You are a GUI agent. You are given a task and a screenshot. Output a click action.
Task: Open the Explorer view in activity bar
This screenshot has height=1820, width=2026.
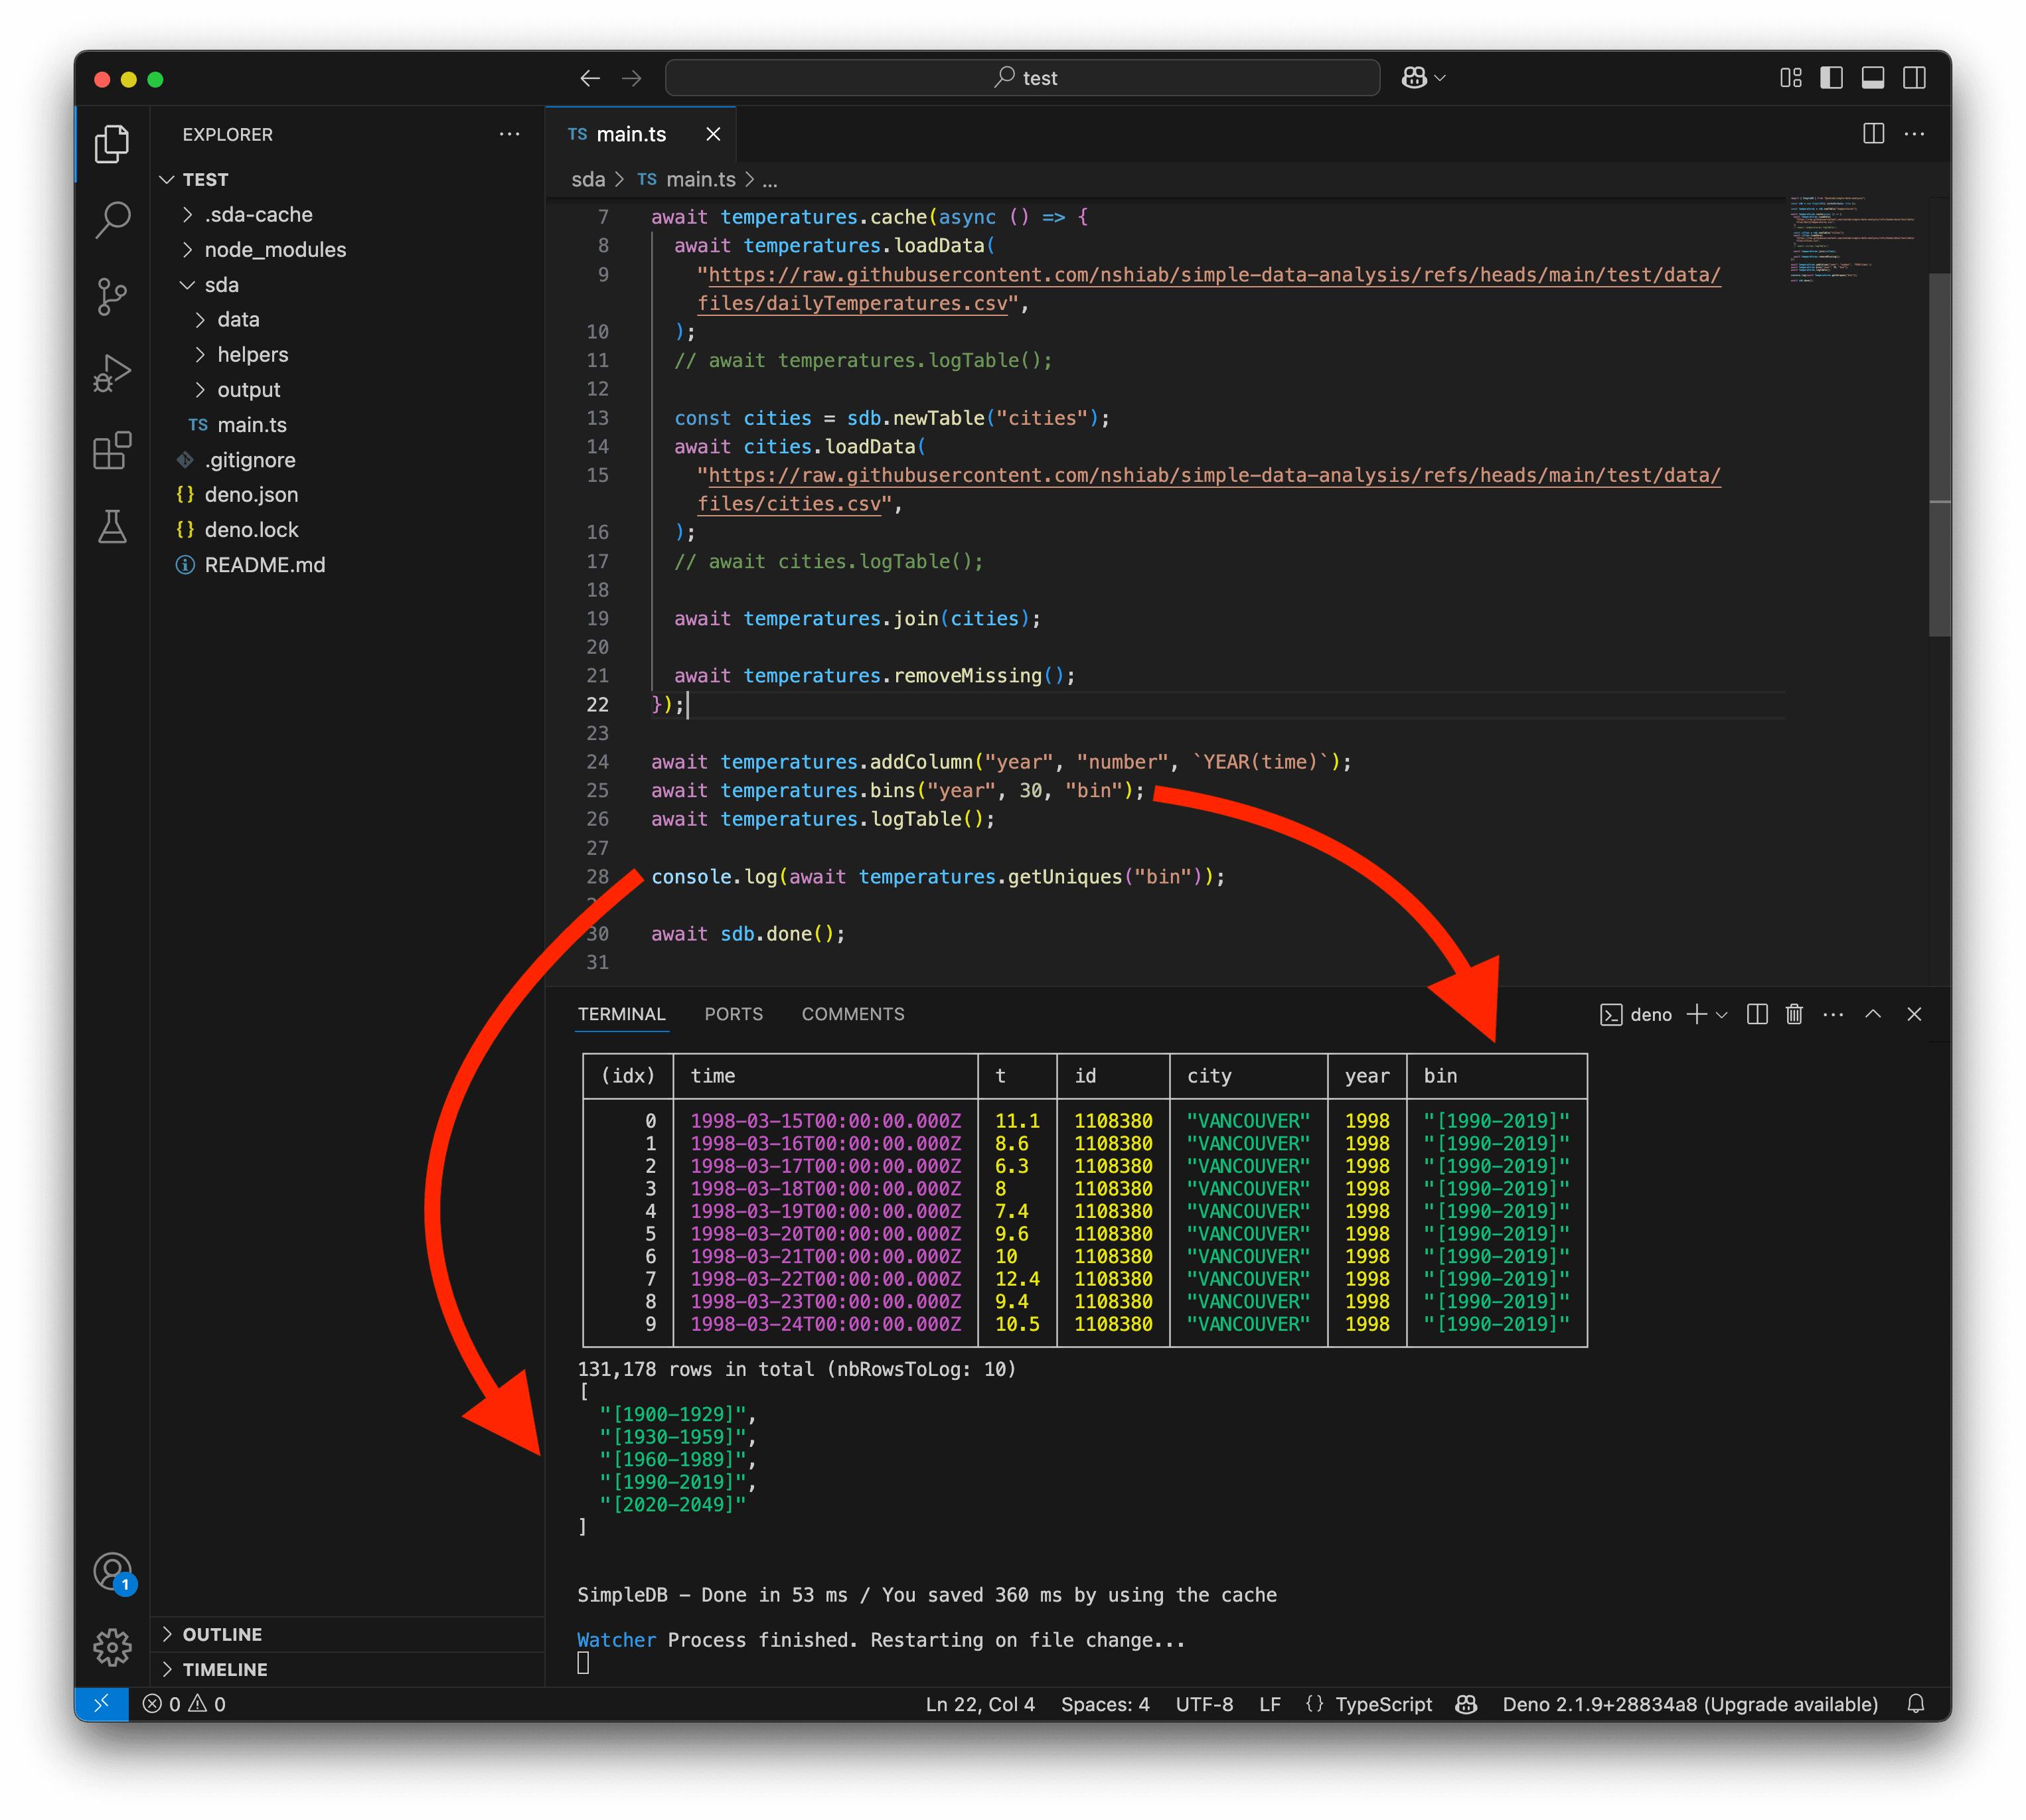(x=112, y=144)
